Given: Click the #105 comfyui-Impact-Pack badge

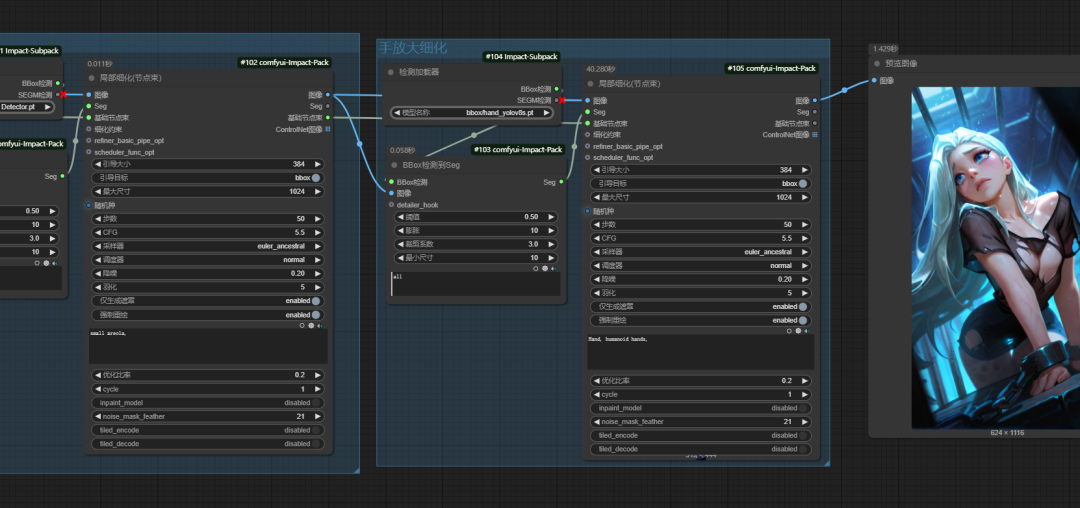Looking at the screenshot, I should (x=771, y=68).
